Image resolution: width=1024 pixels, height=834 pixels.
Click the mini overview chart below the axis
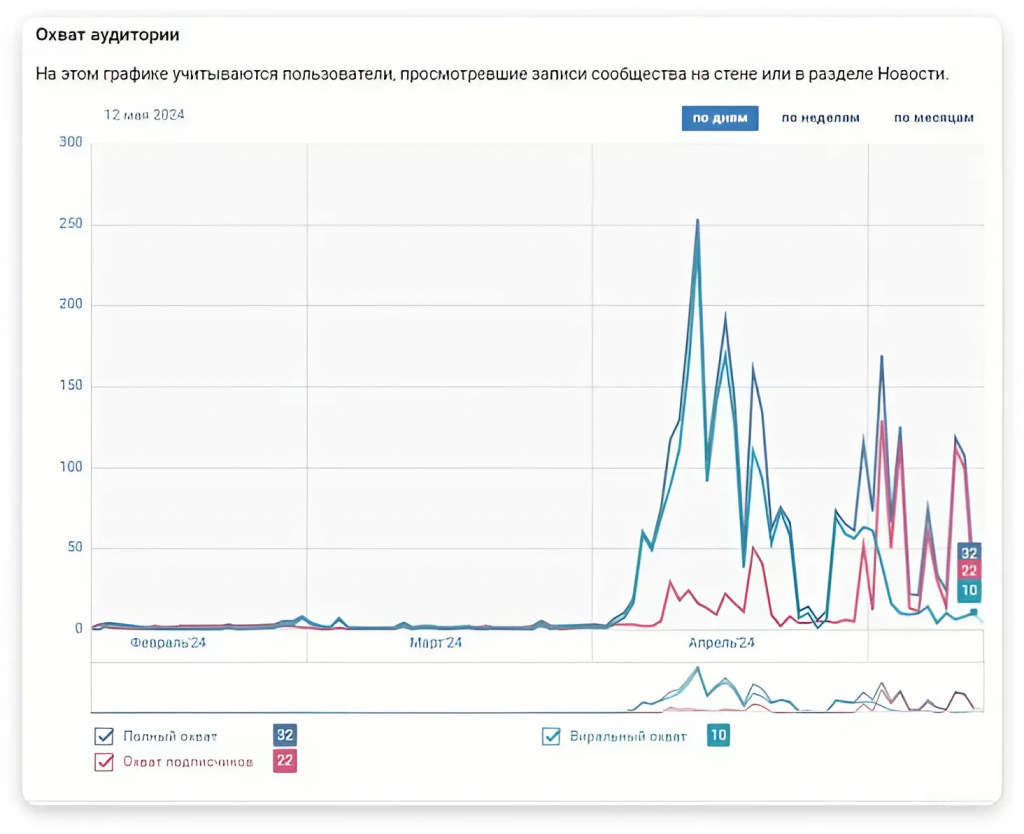537,688
